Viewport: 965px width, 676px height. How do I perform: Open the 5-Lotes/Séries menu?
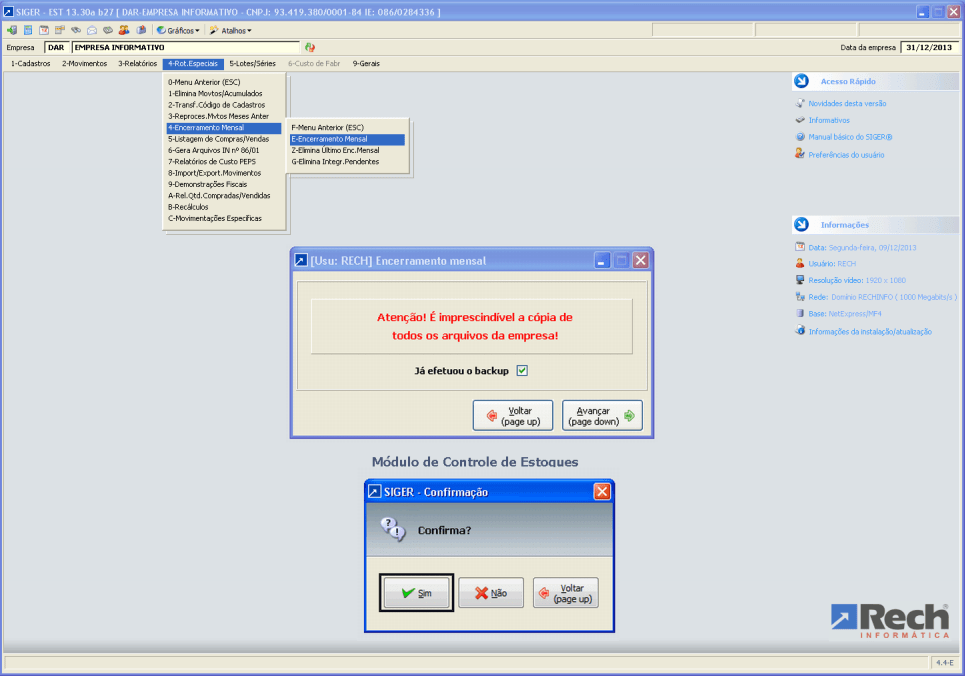tap(252, 63)
